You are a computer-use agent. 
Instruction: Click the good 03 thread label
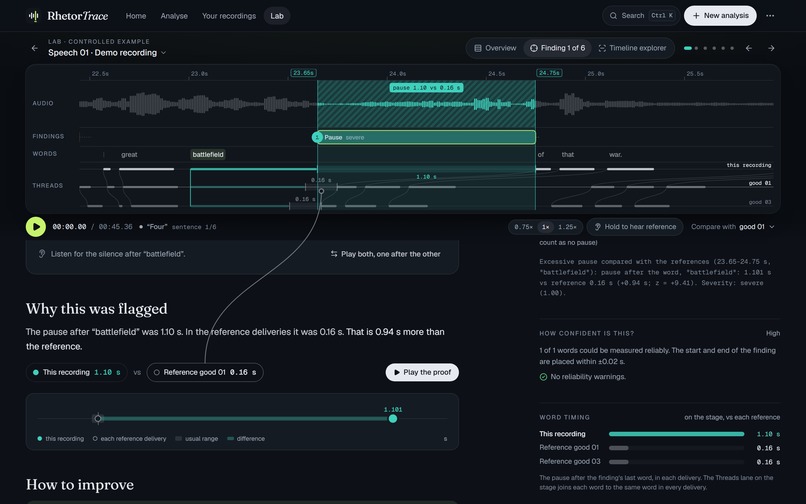click(x=760, y=202)
